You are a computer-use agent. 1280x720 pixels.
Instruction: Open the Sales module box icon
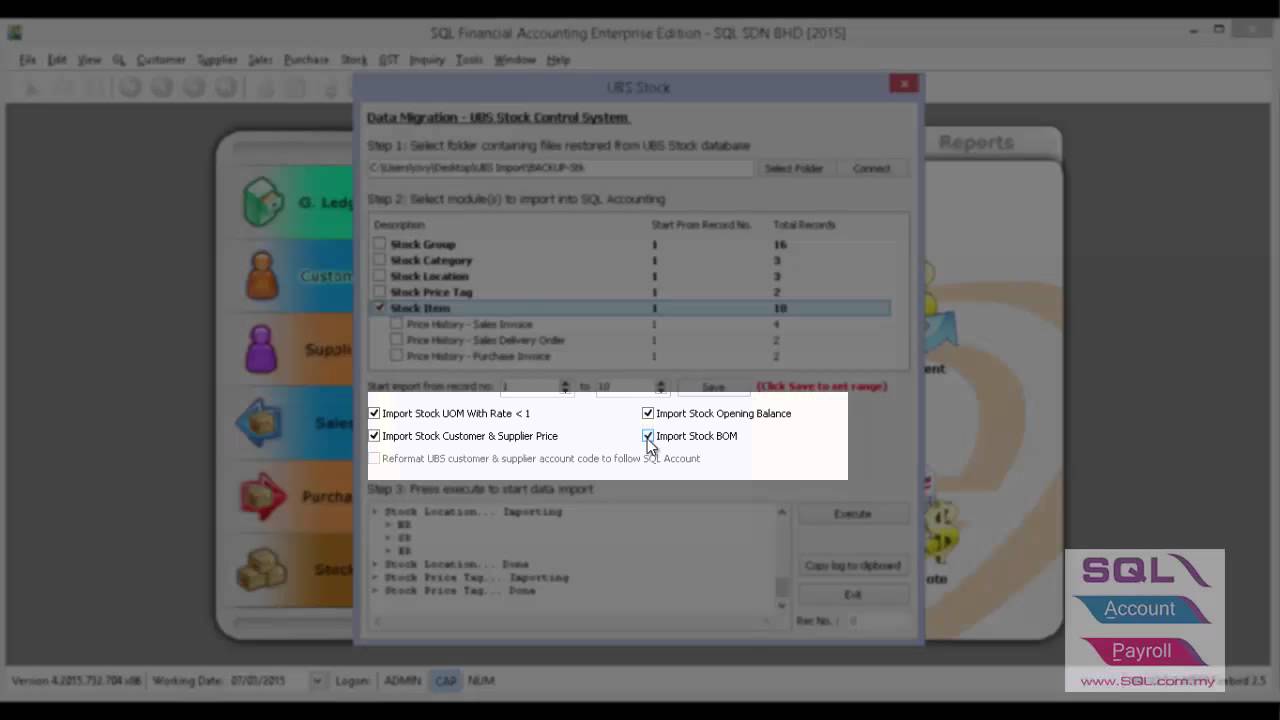click(259, 423)
